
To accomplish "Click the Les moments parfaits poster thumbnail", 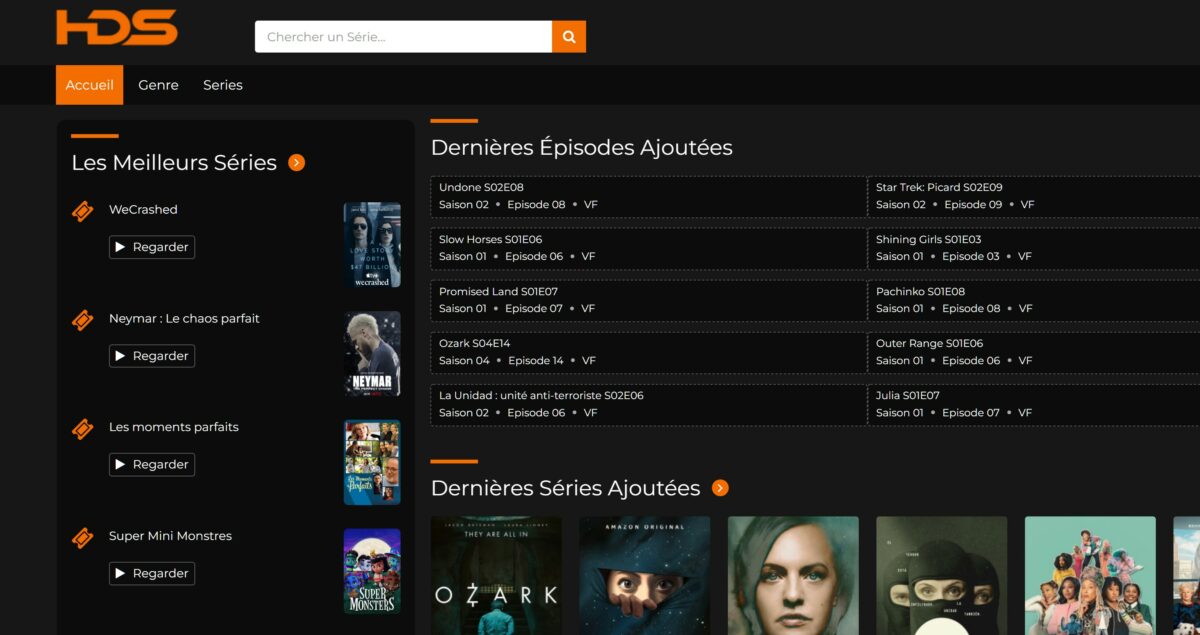I will coord(372,462).
